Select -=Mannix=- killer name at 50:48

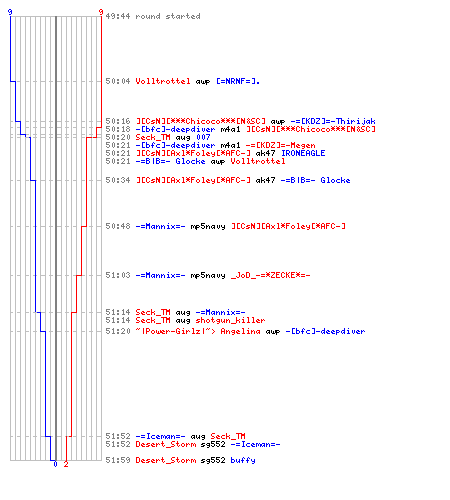[160, 226]
